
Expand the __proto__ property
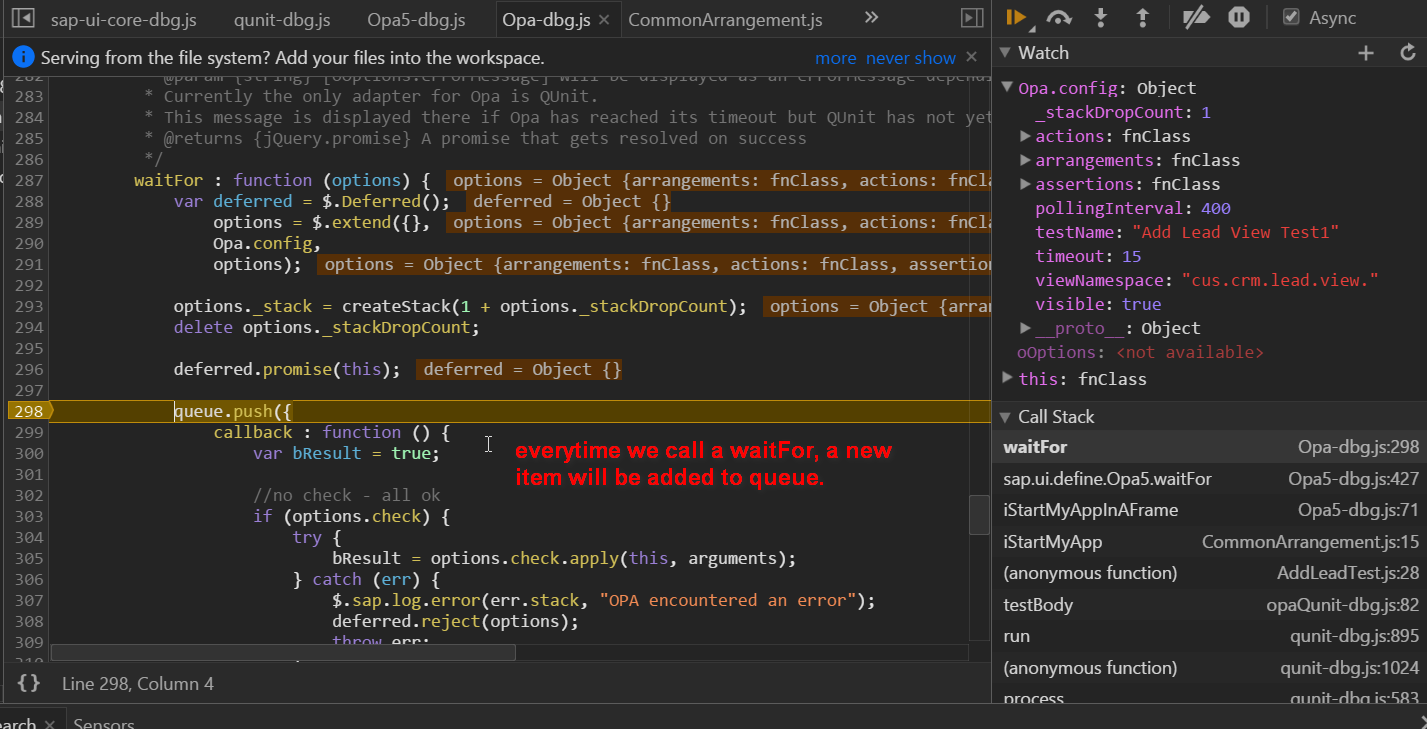[x=1025, y=328]
